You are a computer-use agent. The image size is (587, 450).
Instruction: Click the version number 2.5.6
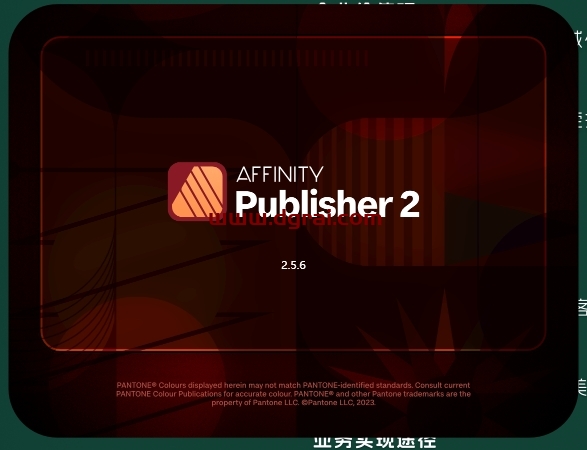[x=294, y=265]
